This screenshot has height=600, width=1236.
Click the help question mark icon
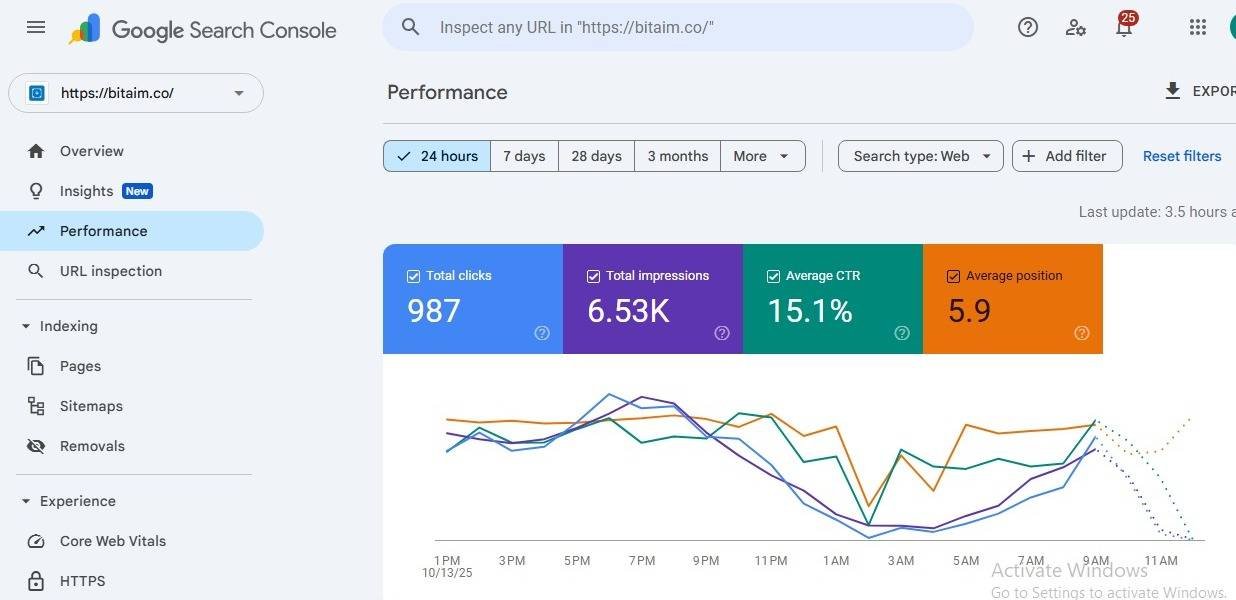1028,28
